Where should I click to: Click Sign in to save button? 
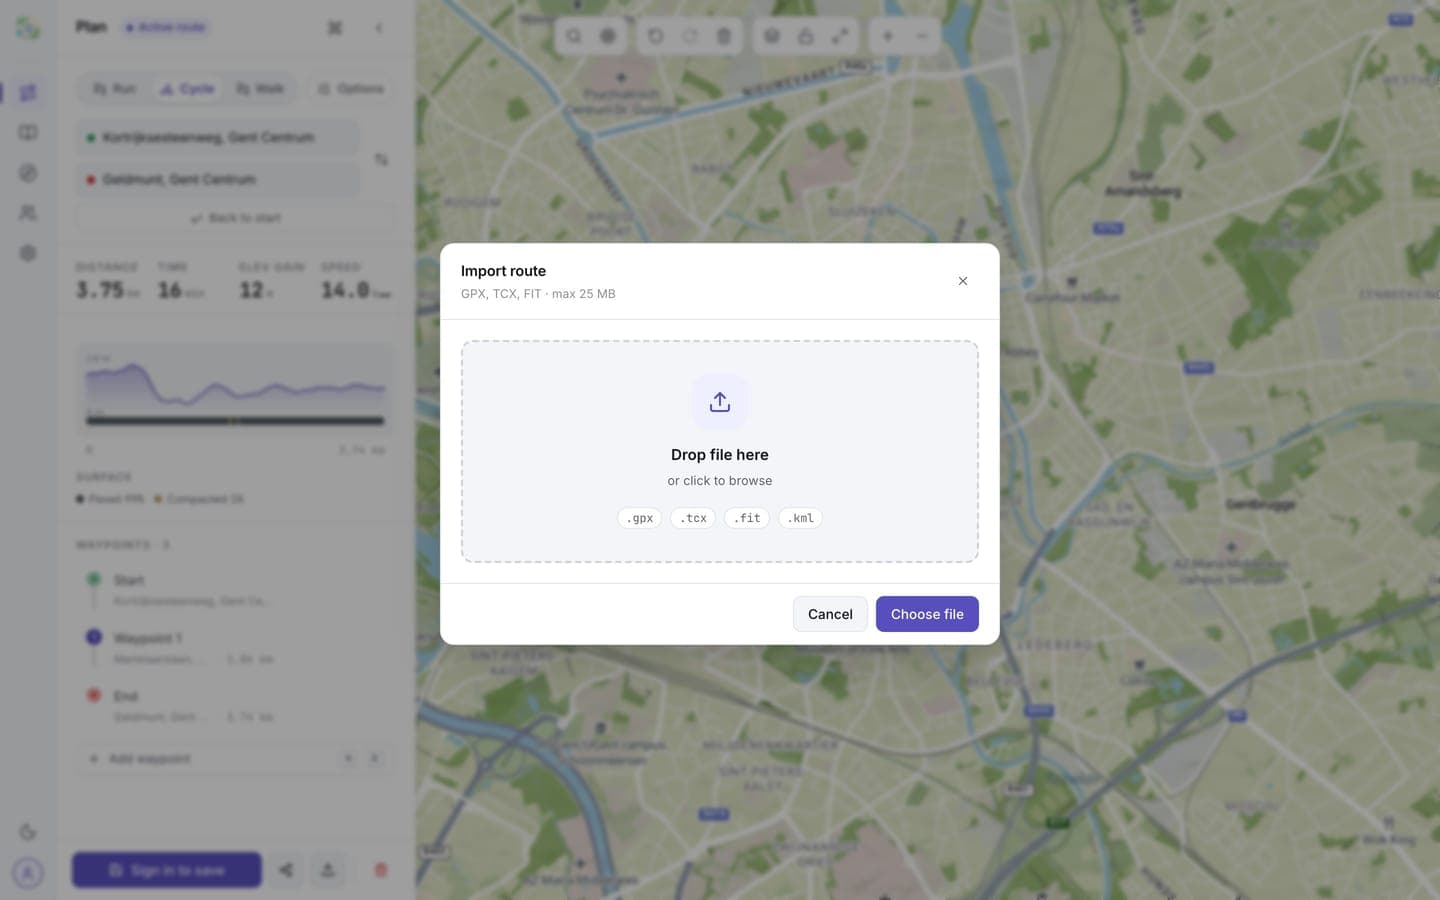[167, 870]
